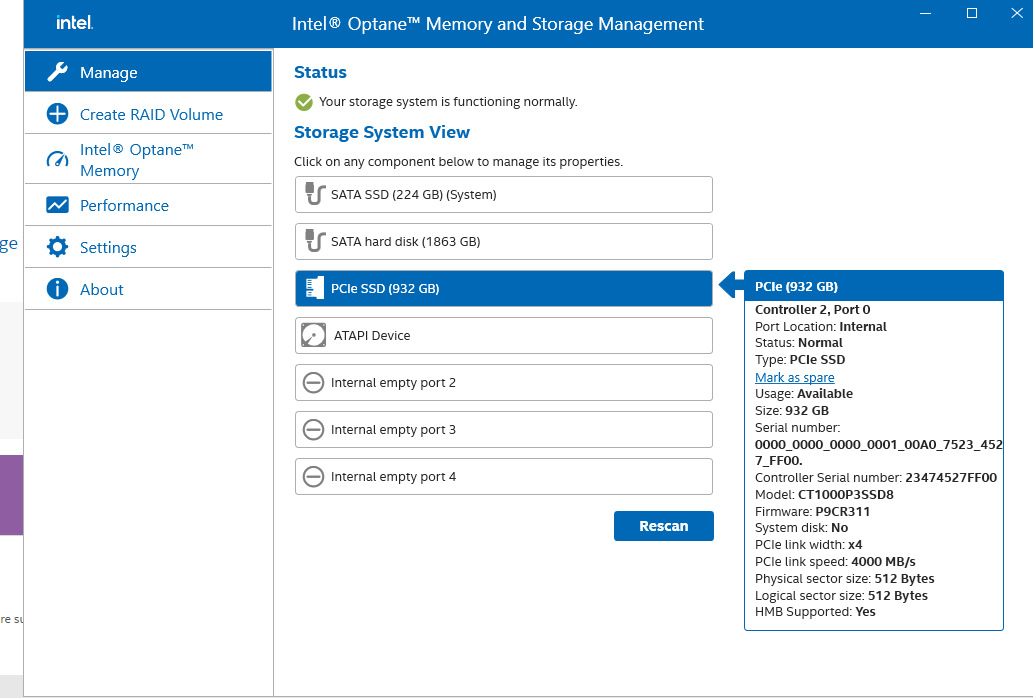
Task: Click the ATAPI Device disc icon
Action: tap(314, 335)
